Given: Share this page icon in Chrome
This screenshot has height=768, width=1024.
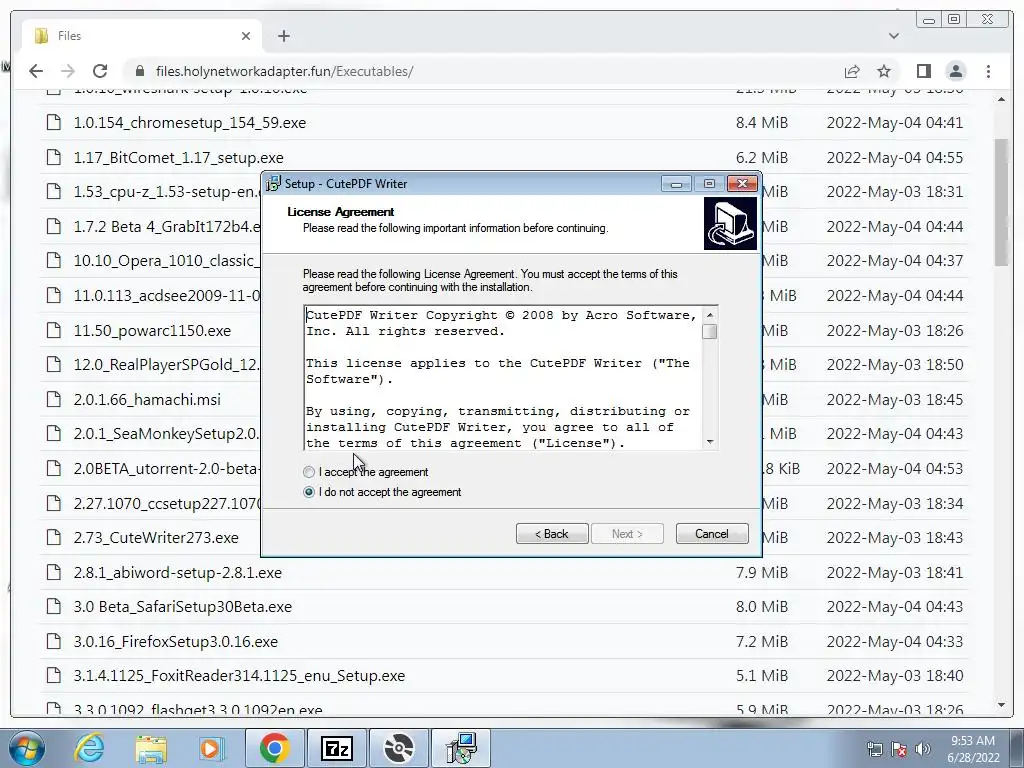Looking at the screenshot, I should tap(852, 71).
